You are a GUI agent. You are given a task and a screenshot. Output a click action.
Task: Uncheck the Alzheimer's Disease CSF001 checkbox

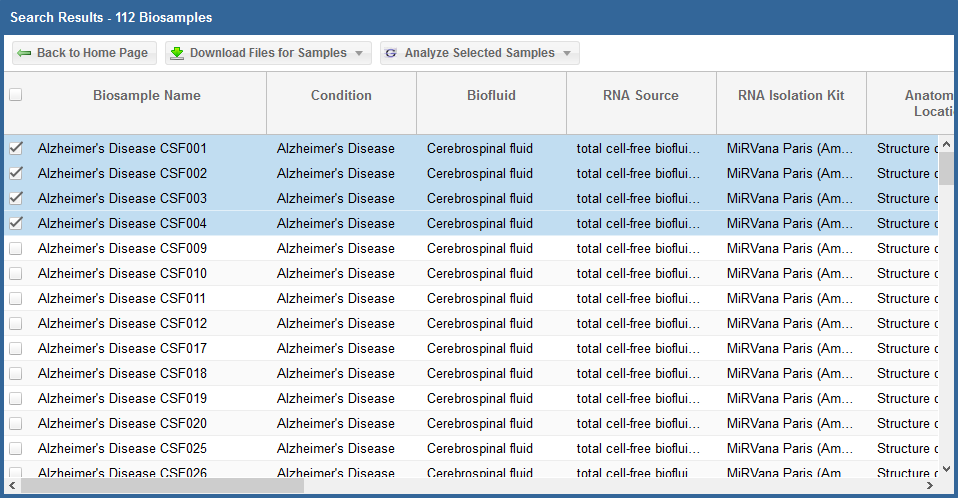15,148
